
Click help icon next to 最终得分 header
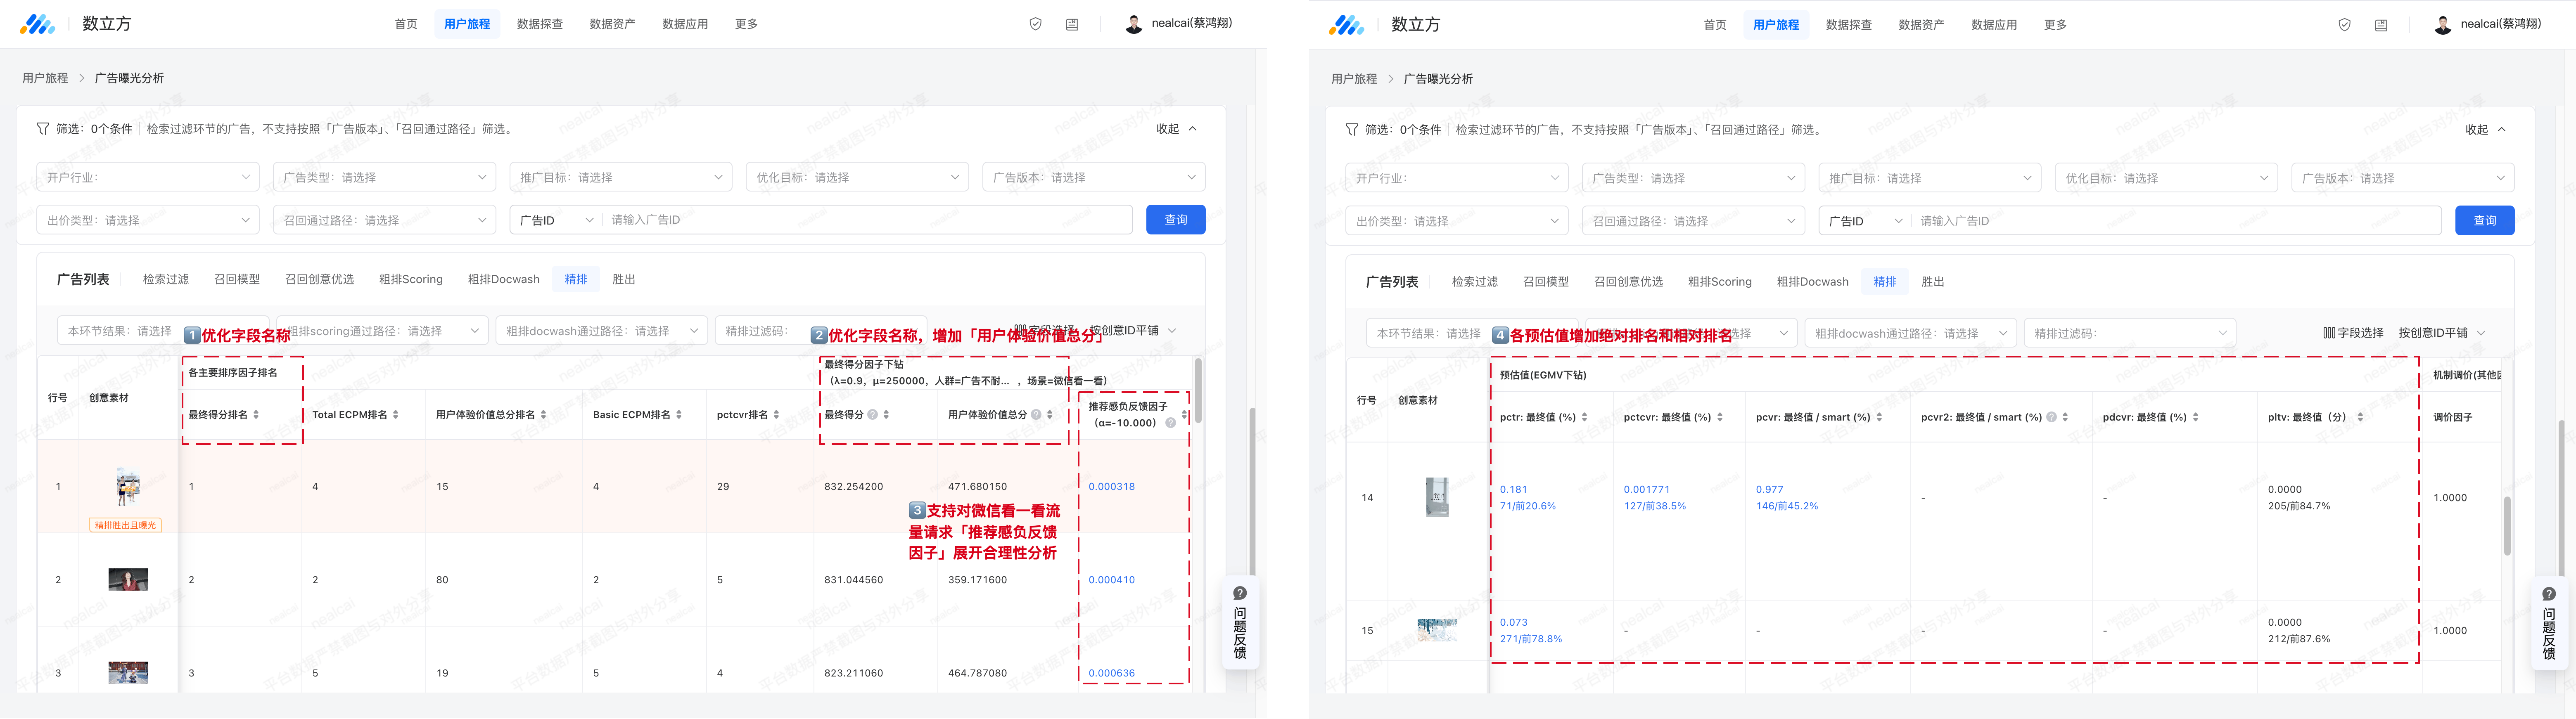(872, 415)
